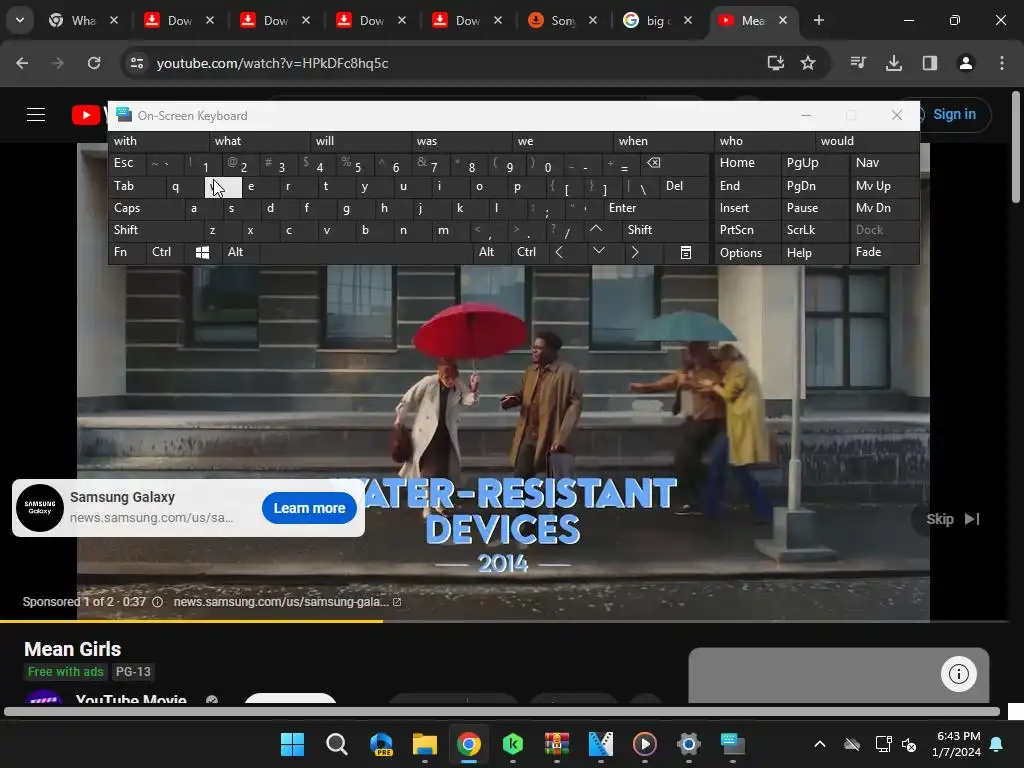Show hidden system tray icons chevron

(820, 744)
